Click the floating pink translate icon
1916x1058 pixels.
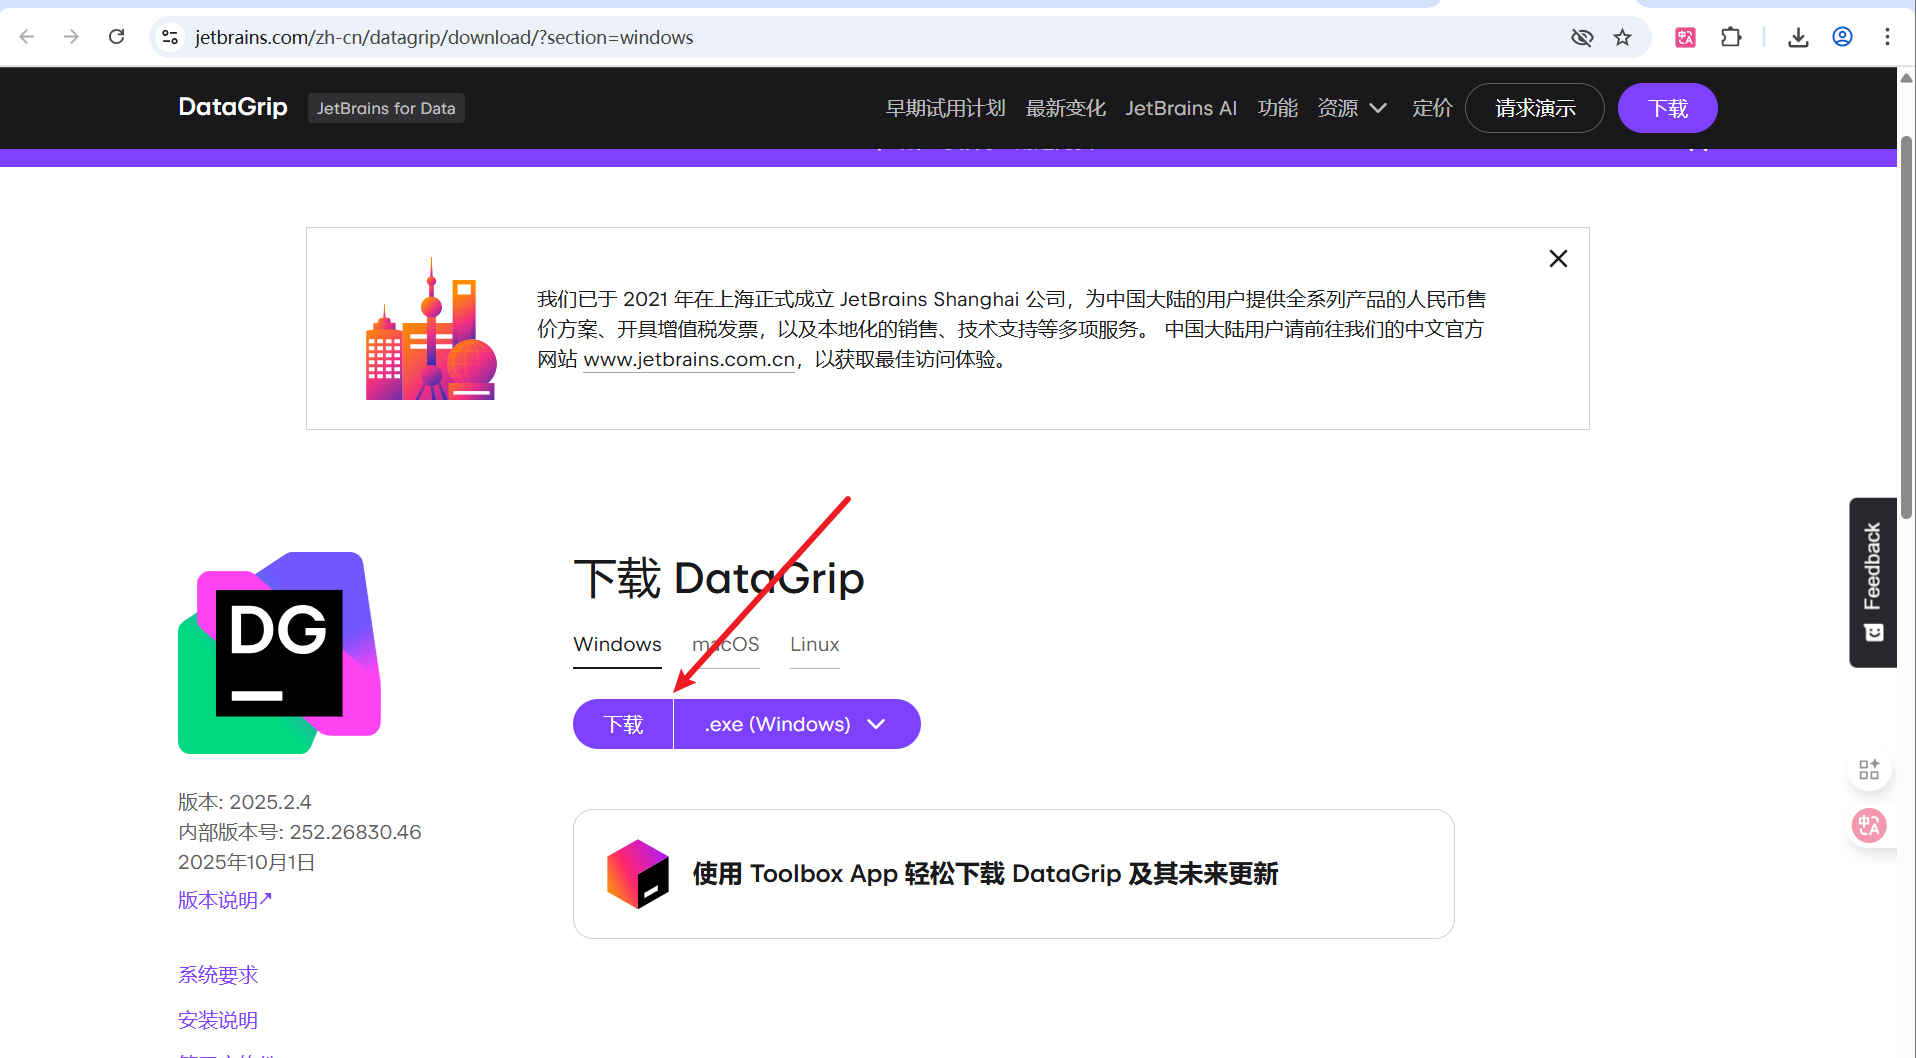click(x=1868, y=825)
